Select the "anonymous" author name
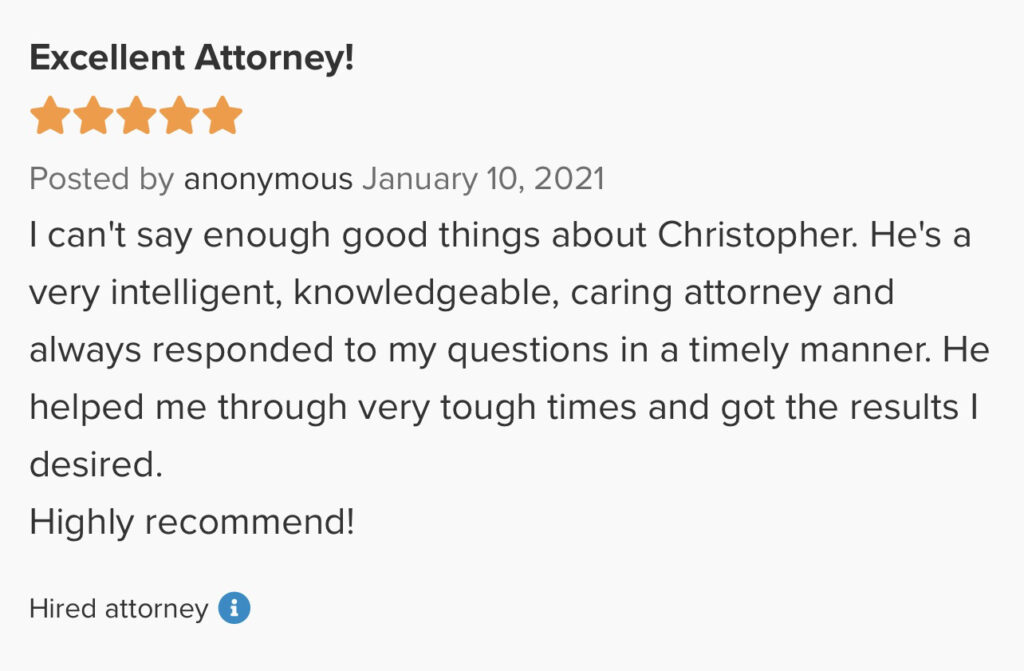This screenshot has height=671, width=1024. [x=268, y=179]
